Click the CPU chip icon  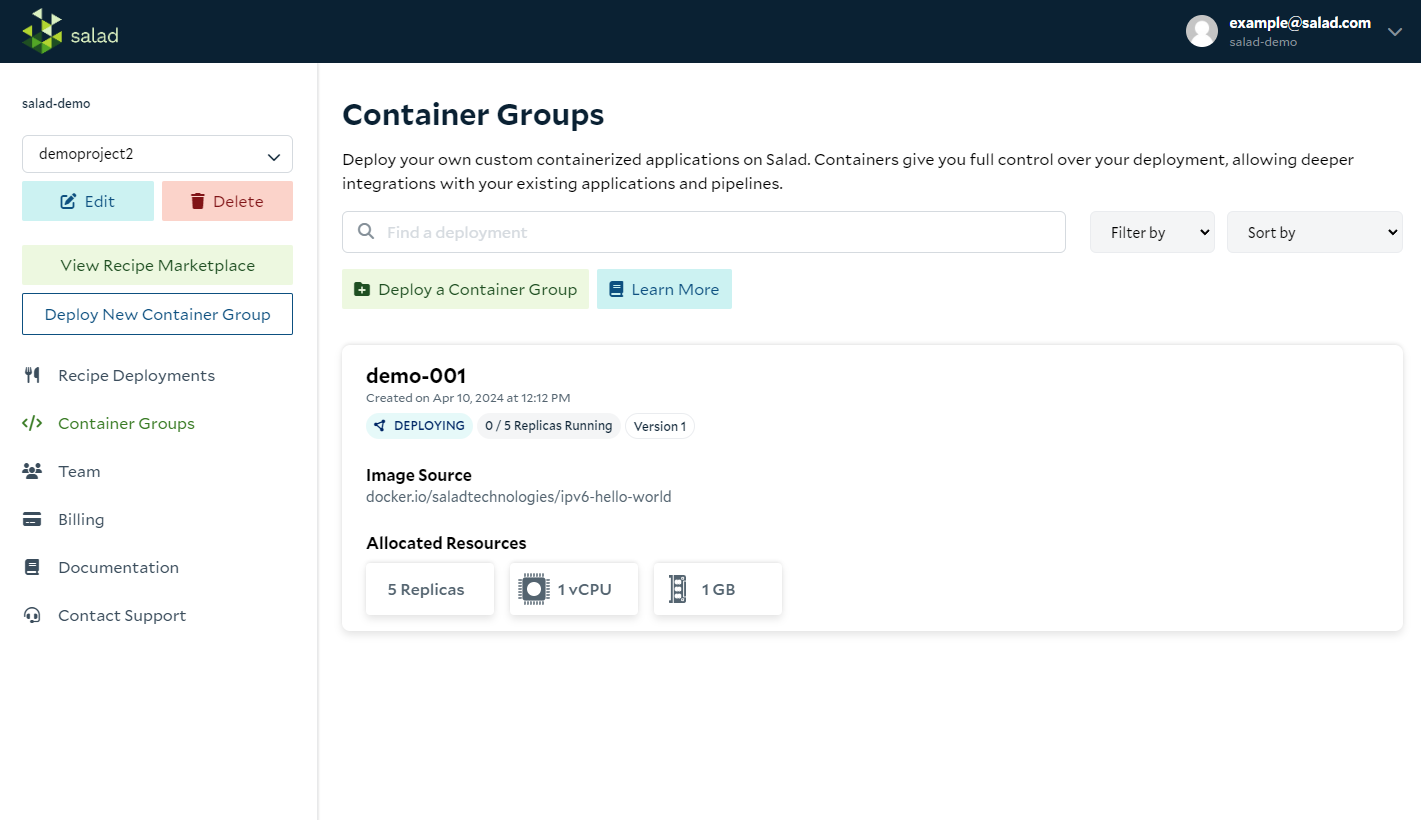(x=534, y=589)
